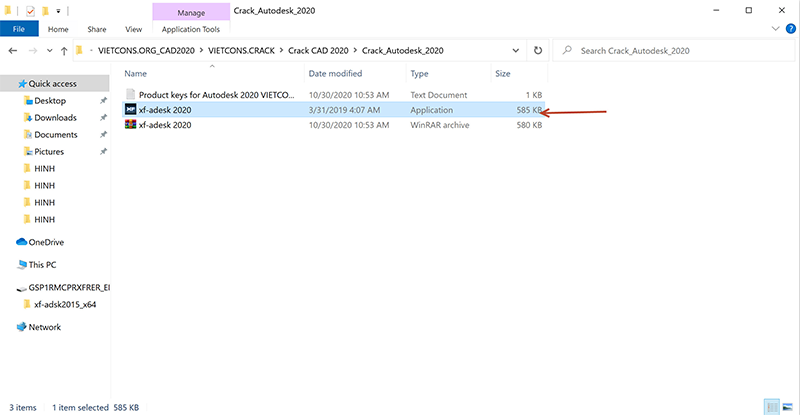Open Desktop in the navigation pane
Screen dimensions: 800x415
50,101
